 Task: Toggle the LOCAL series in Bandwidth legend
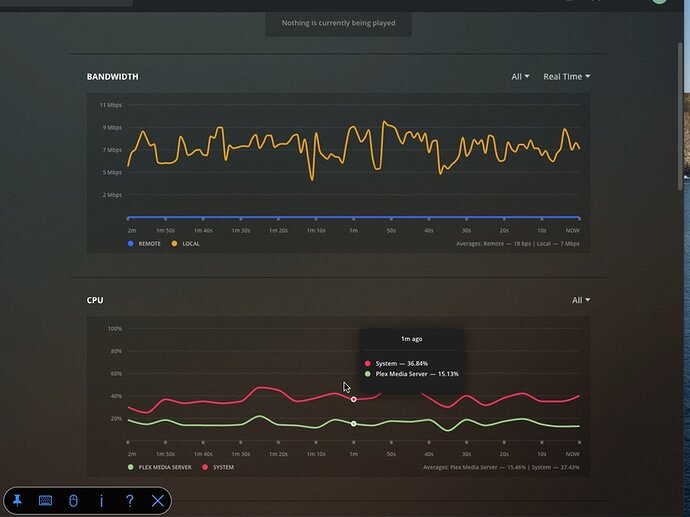pos(186,244)
